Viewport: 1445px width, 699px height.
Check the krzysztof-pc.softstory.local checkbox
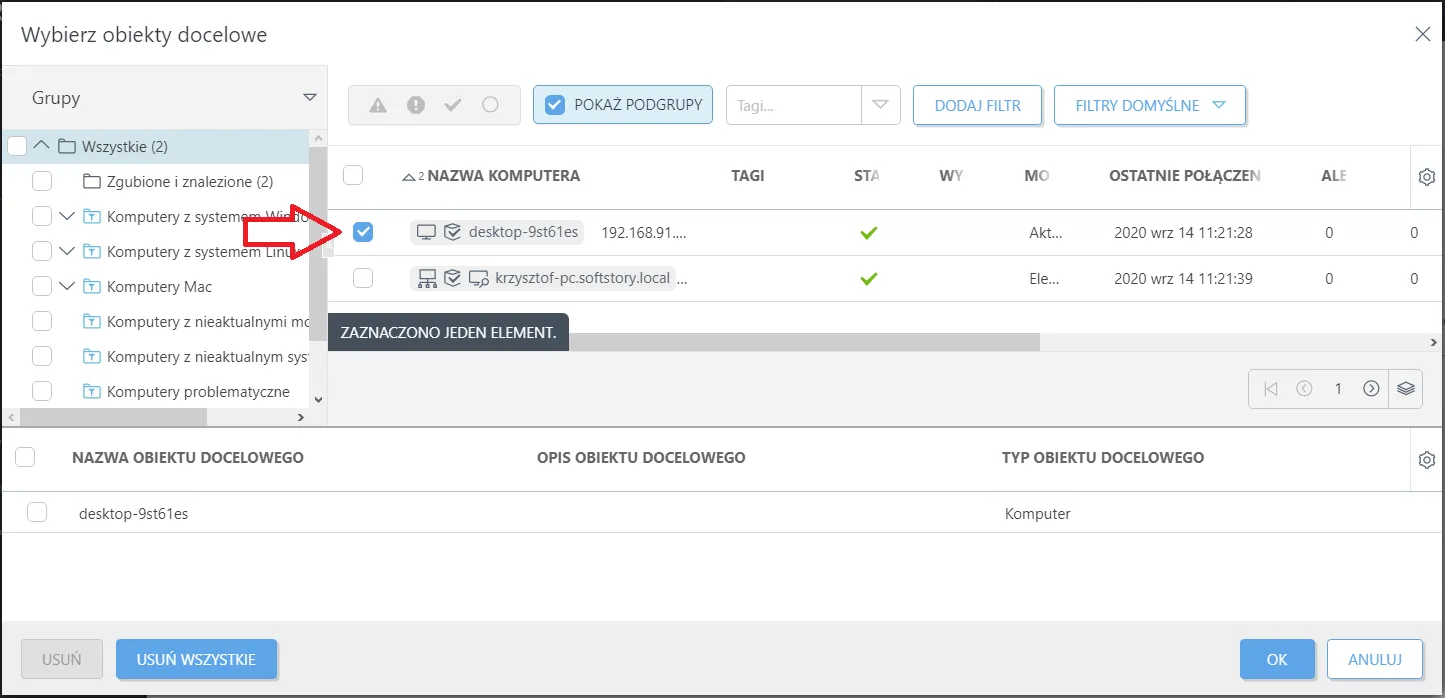coord(363,278)
